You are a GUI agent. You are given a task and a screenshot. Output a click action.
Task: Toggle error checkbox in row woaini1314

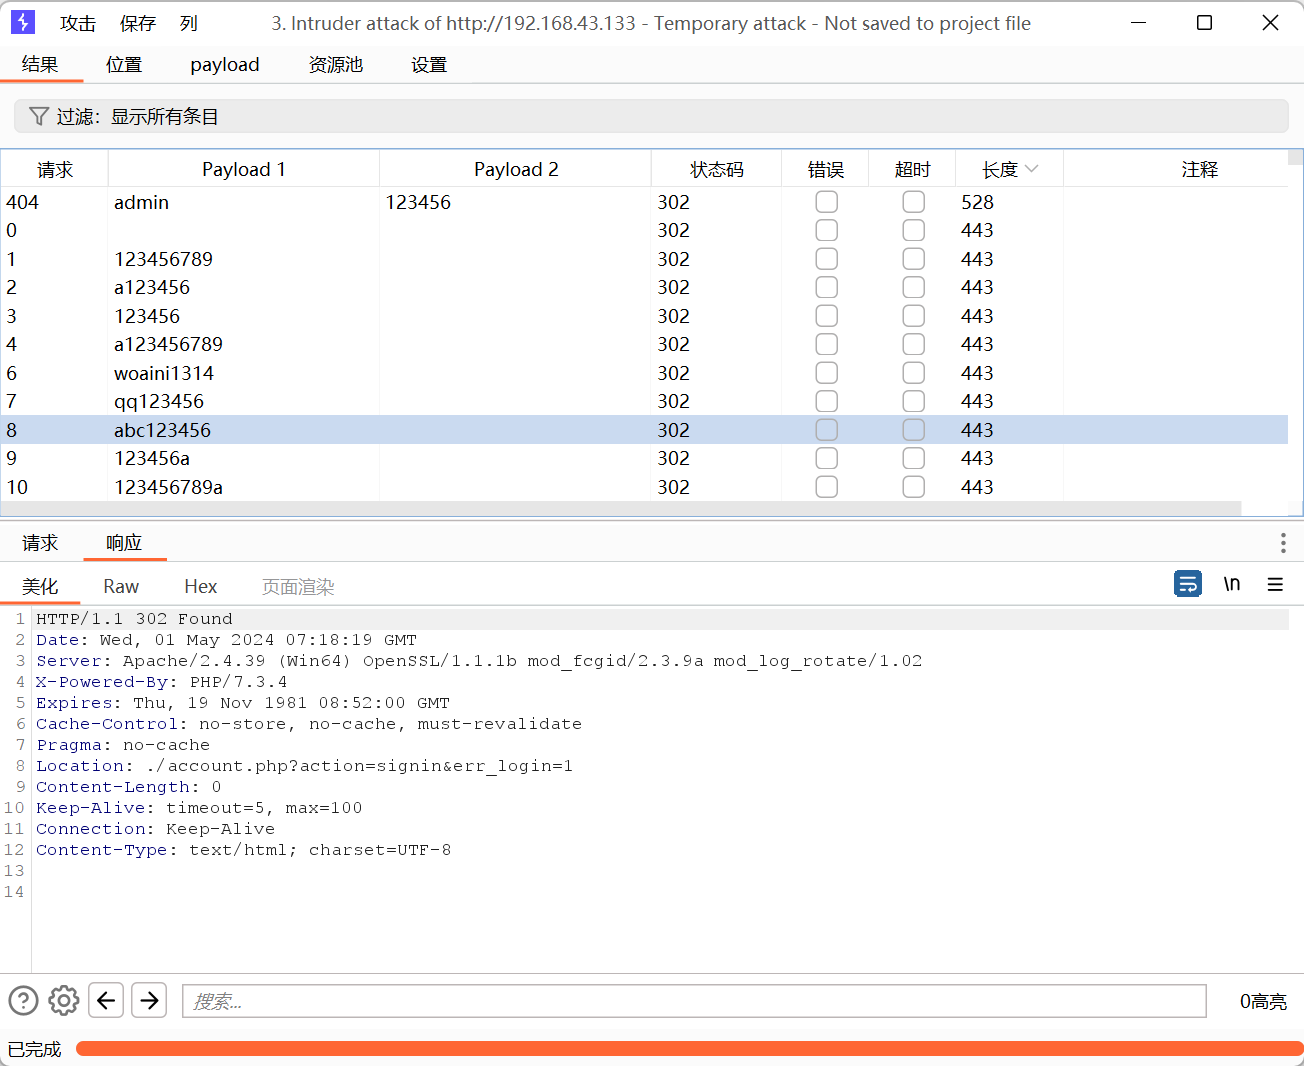pos(826,373)
